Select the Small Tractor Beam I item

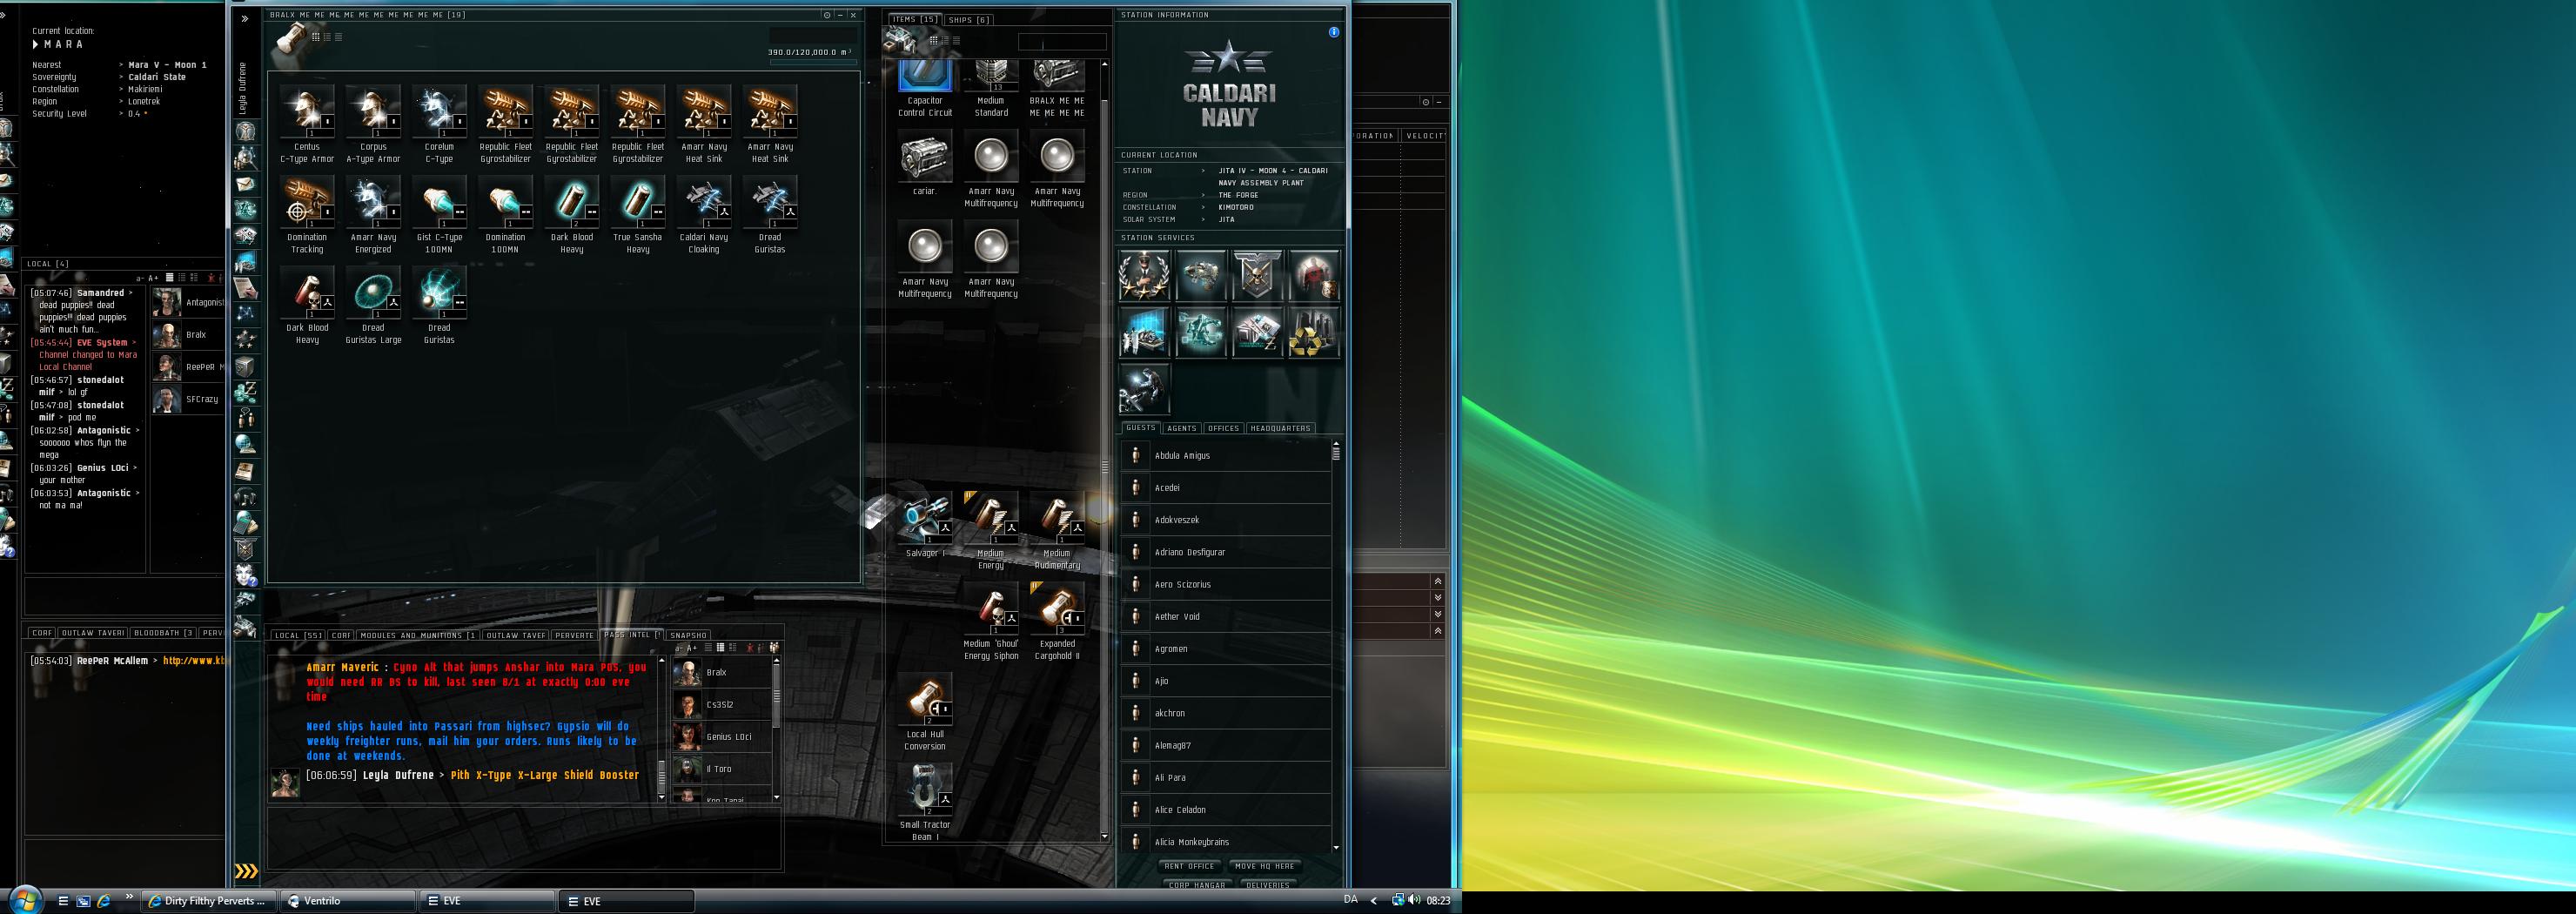pos(925,803)
